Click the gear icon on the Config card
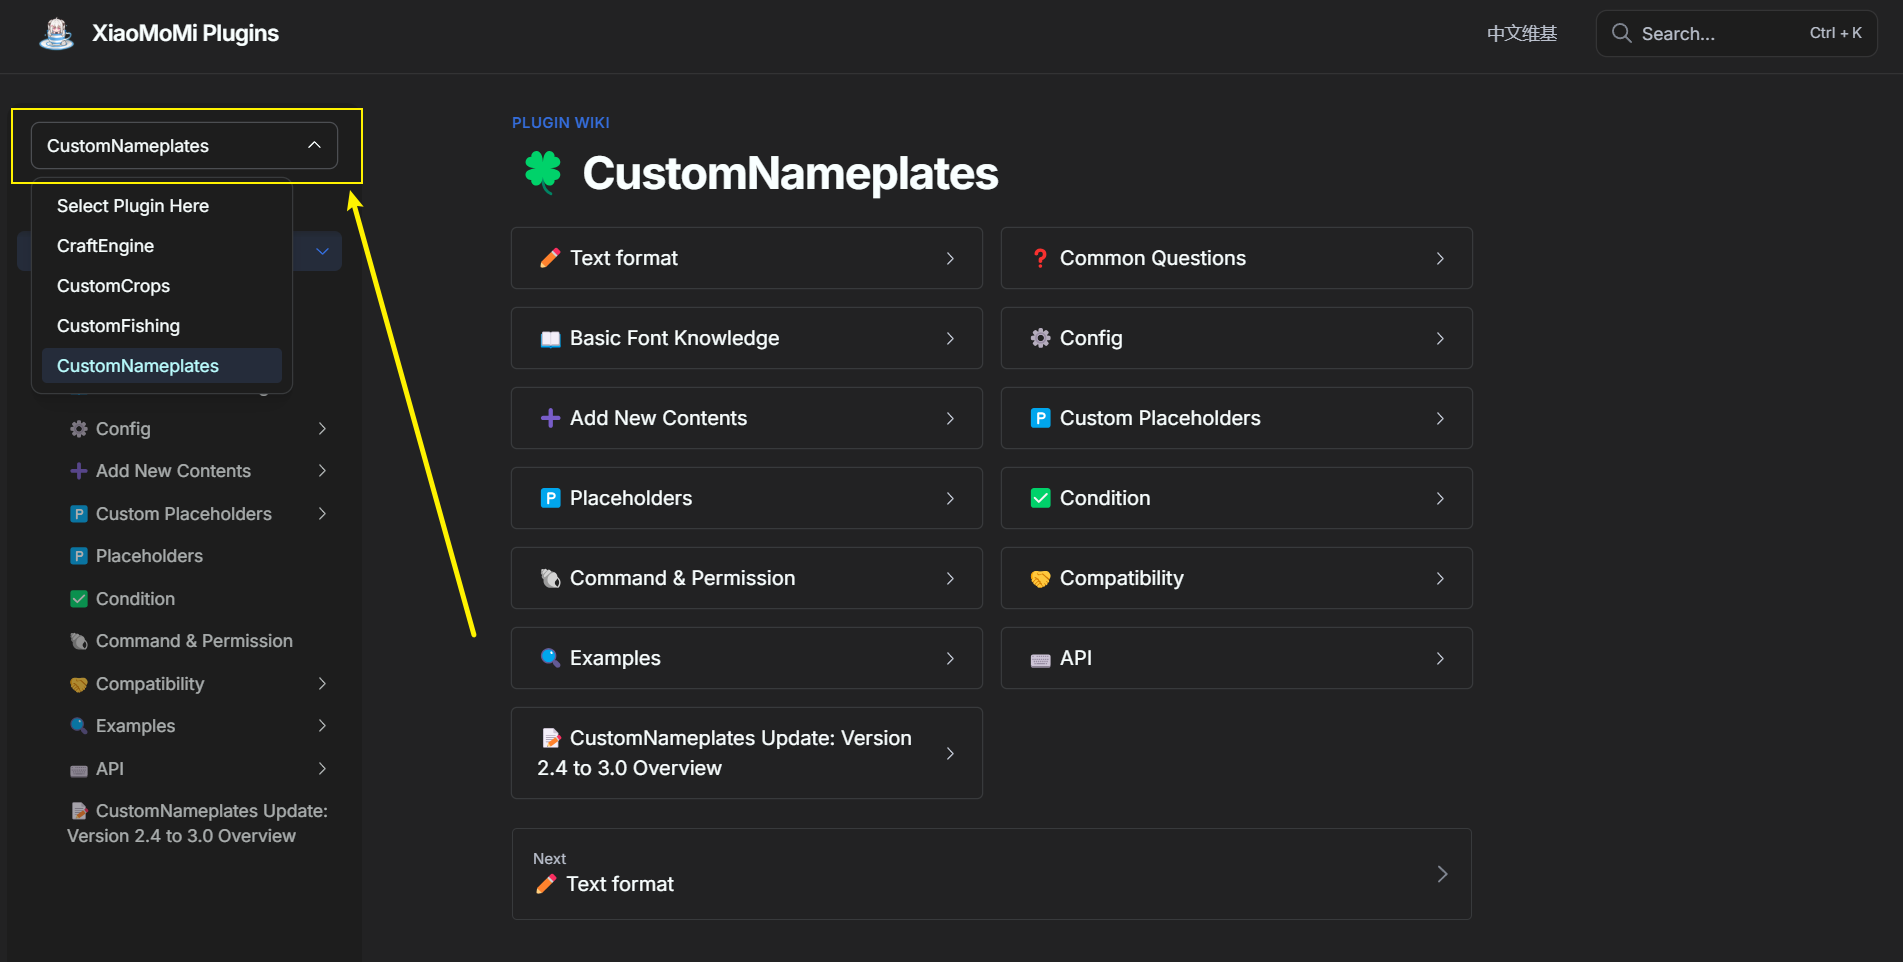Viewport: 1903px width, 962px height. pyautogui.click(x=1040, y=338)
